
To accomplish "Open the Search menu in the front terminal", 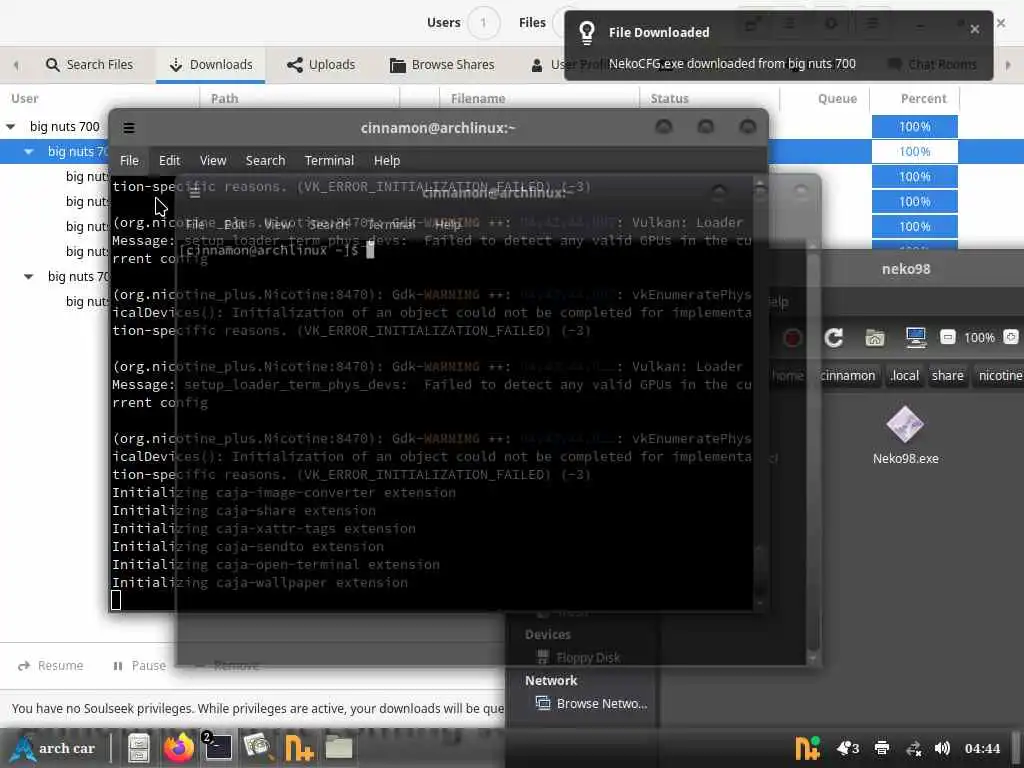I will (265, 161).
